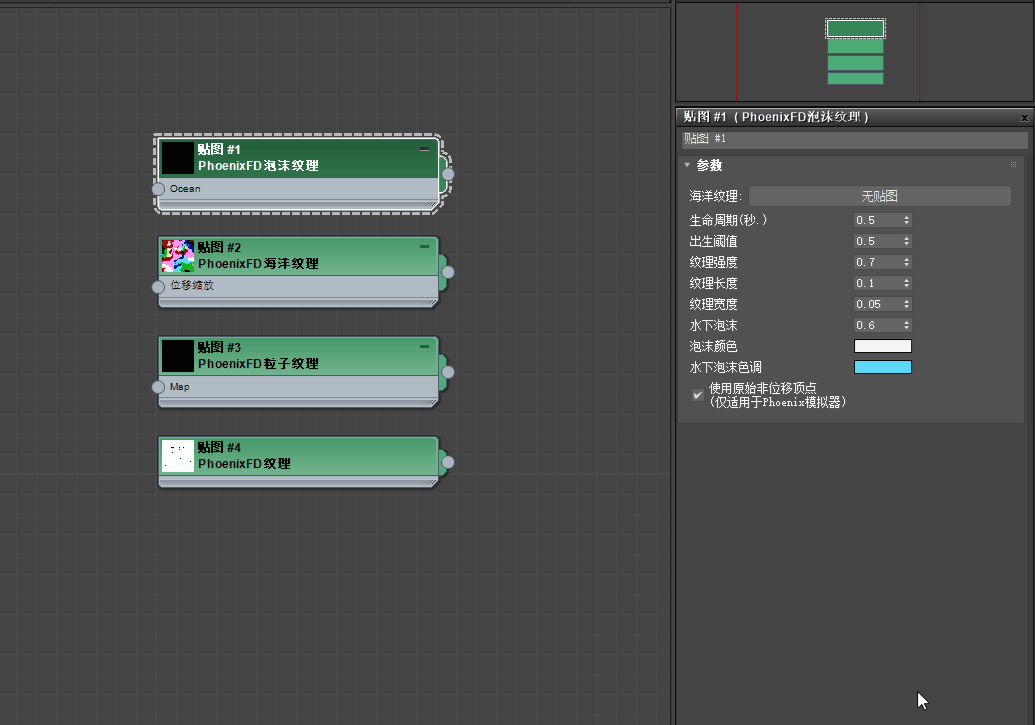Click output socket of 贴图 #1 node
The image size is (1035, 725).
pyautogui.click(x=448, y=174)
